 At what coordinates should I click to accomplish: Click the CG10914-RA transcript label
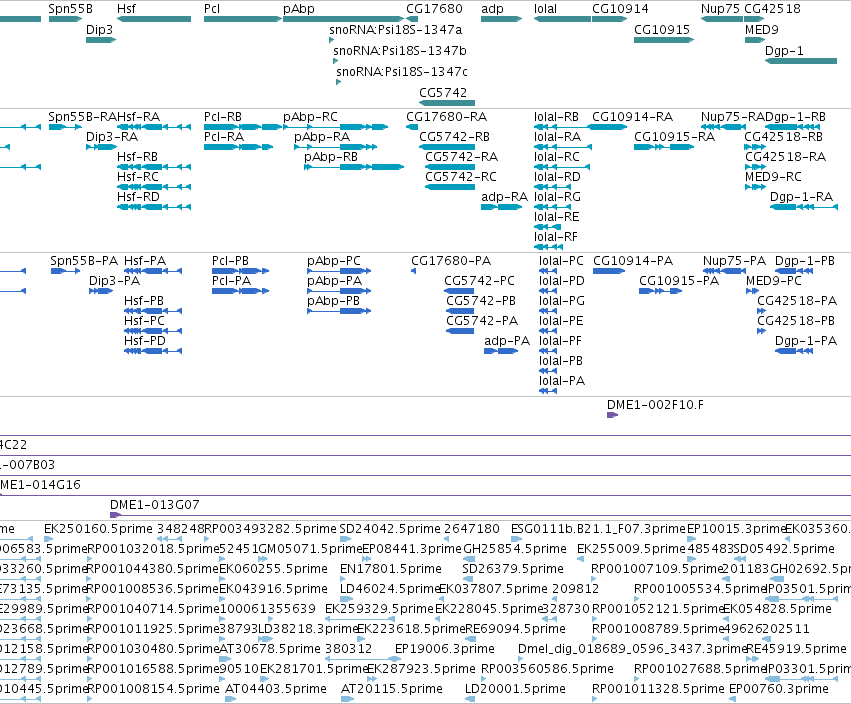pos(632,117)
